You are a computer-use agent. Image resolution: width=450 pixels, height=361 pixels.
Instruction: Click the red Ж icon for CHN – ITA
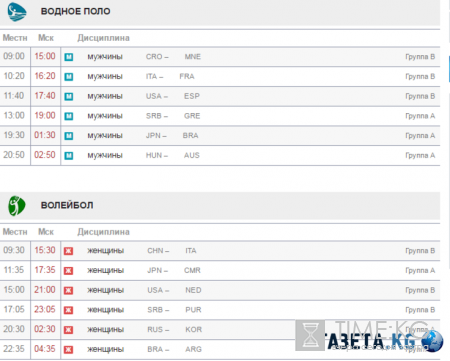(69, 251)
